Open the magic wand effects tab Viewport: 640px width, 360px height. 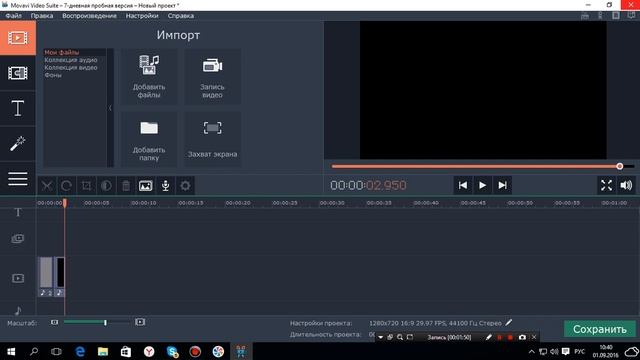coord(18,144)
